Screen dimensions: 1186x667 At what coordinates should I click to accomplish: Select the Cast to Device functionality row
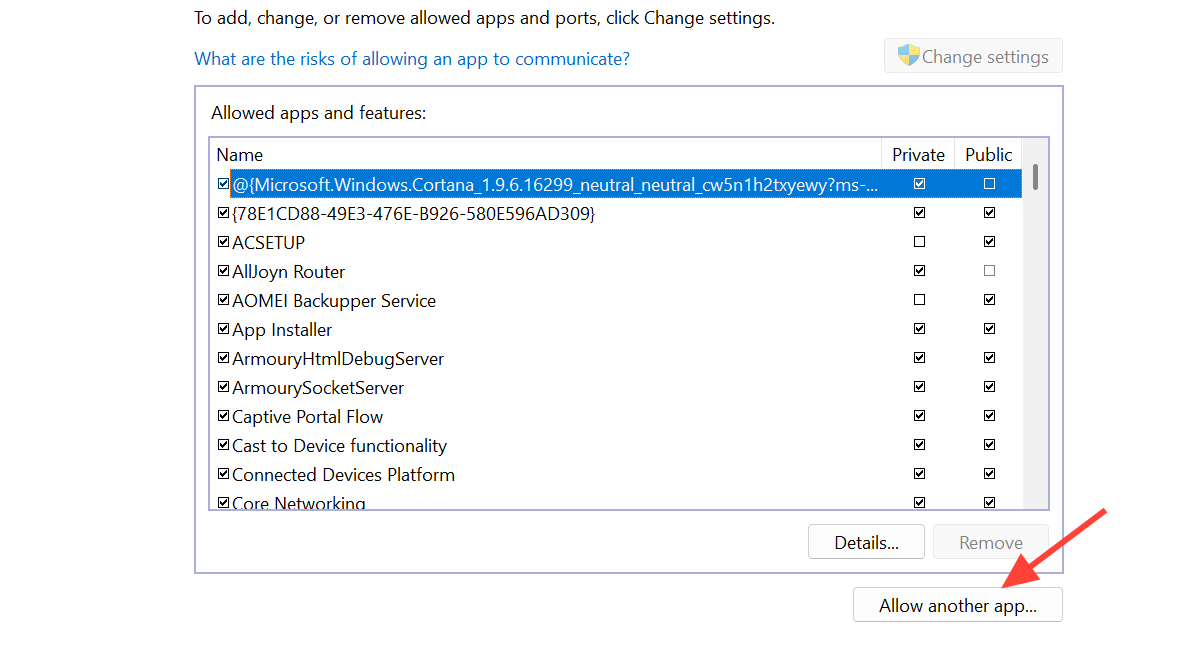point(339,446)
